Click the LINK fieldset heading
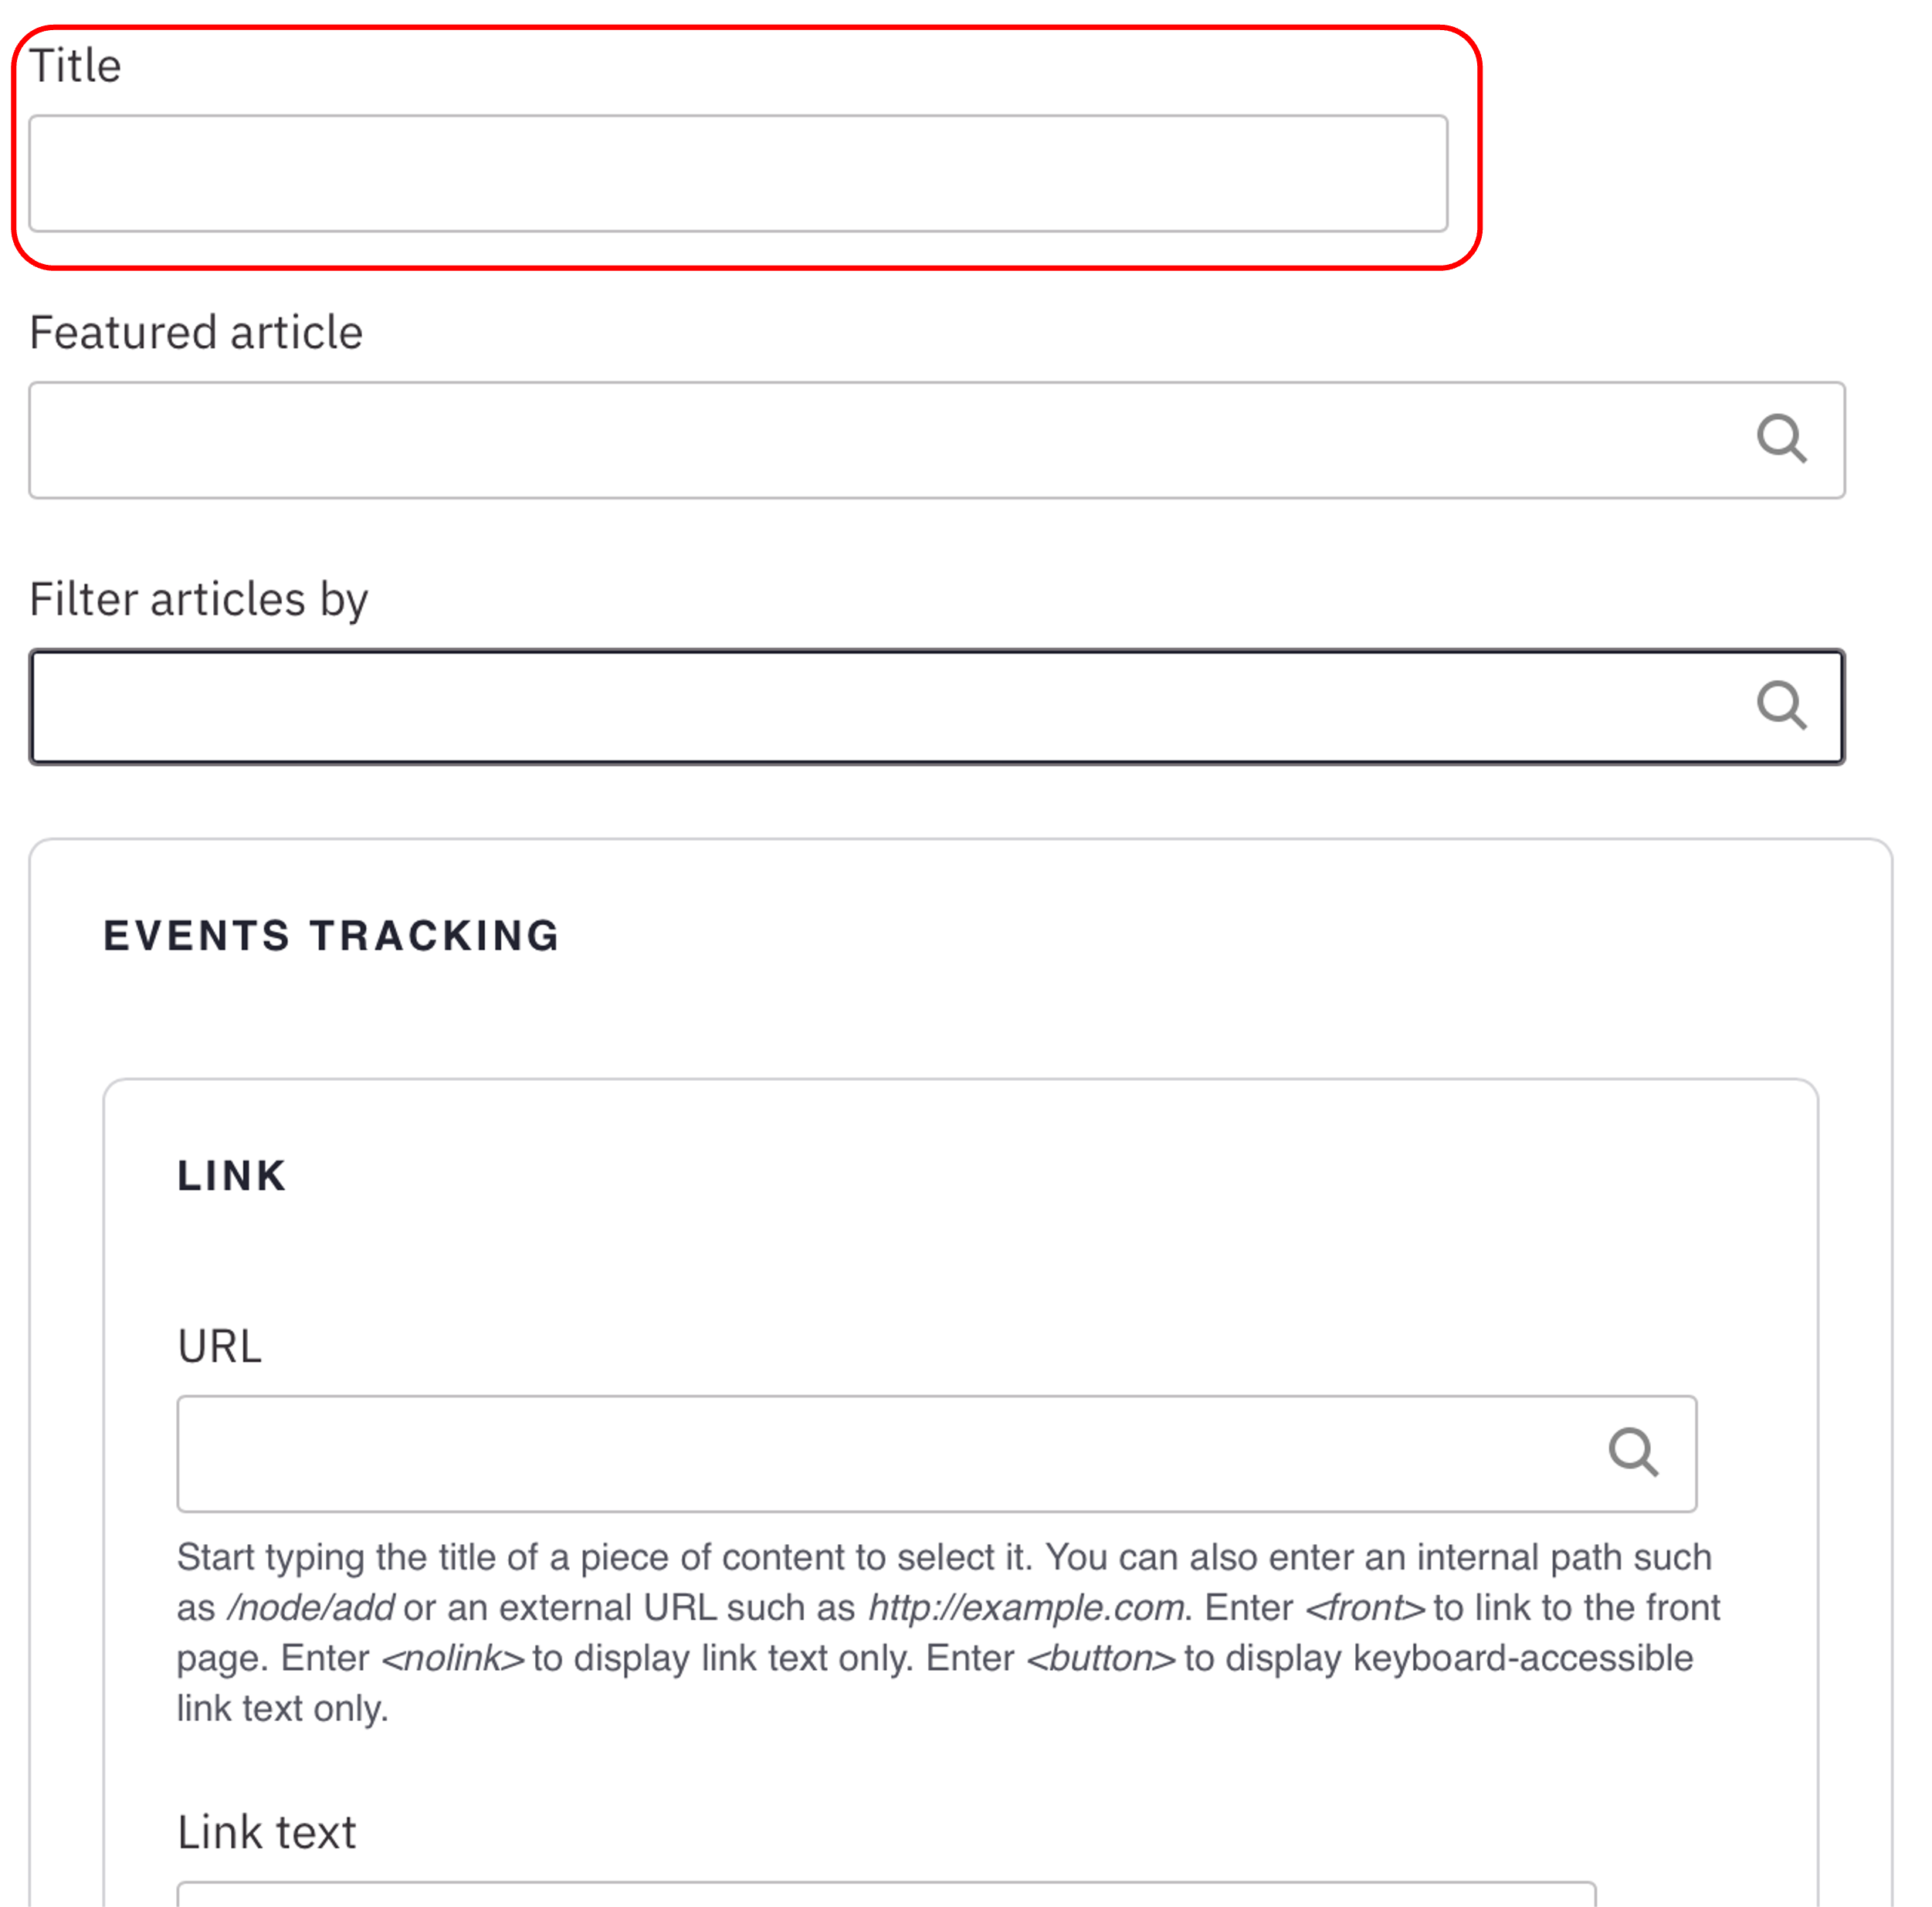This screenshot has width=1932, height=1907. tap(232, 1175)
